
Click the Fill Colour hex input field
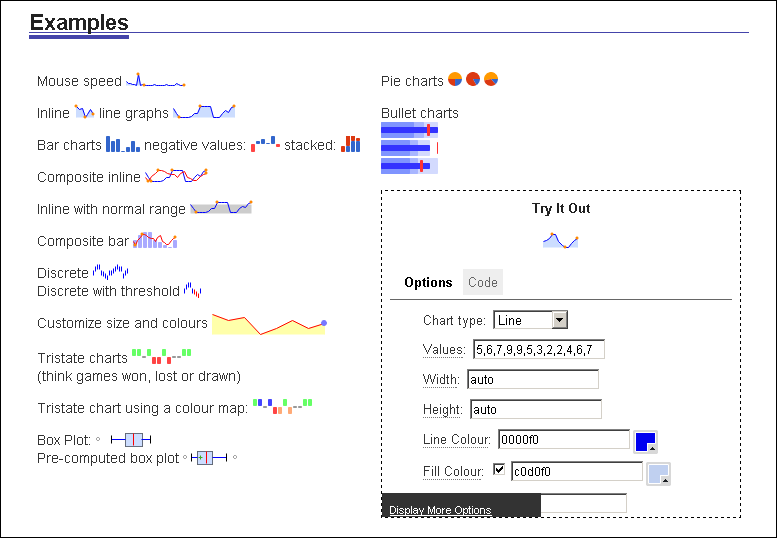pyautogui.click(x=577, y=471)
